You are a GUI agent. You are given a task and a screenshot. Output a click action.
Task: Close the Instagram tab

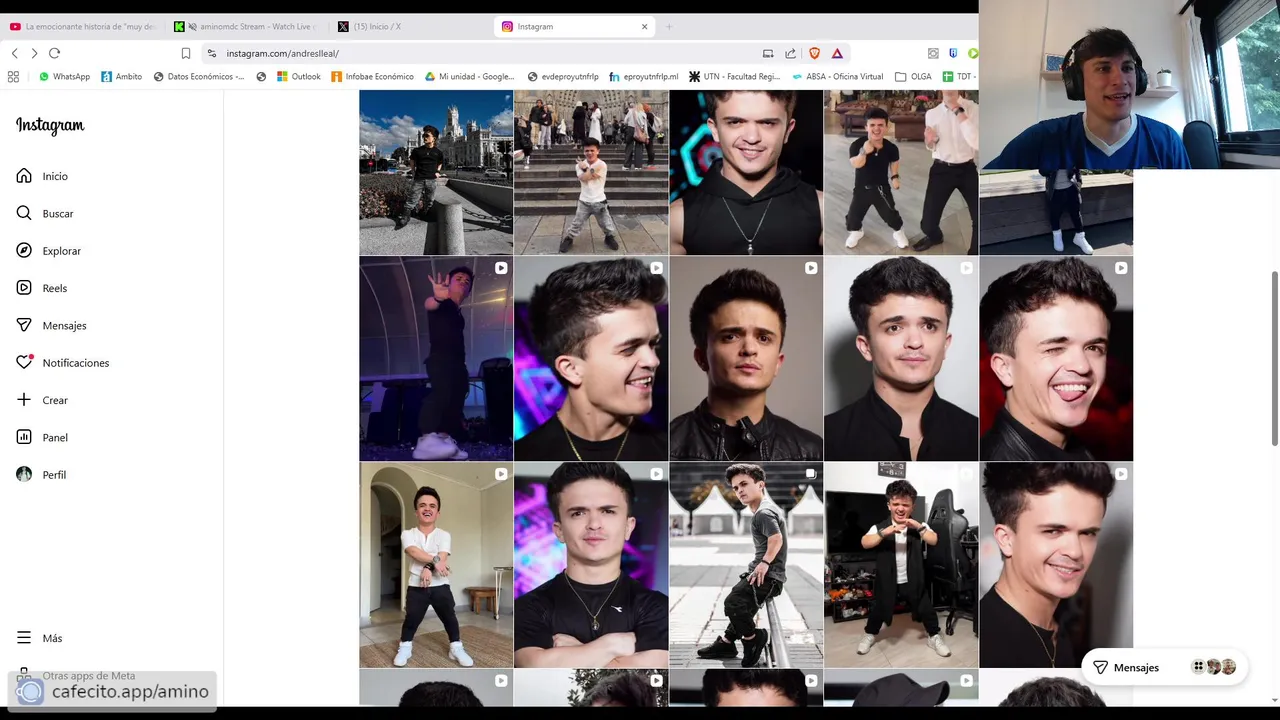644,26
